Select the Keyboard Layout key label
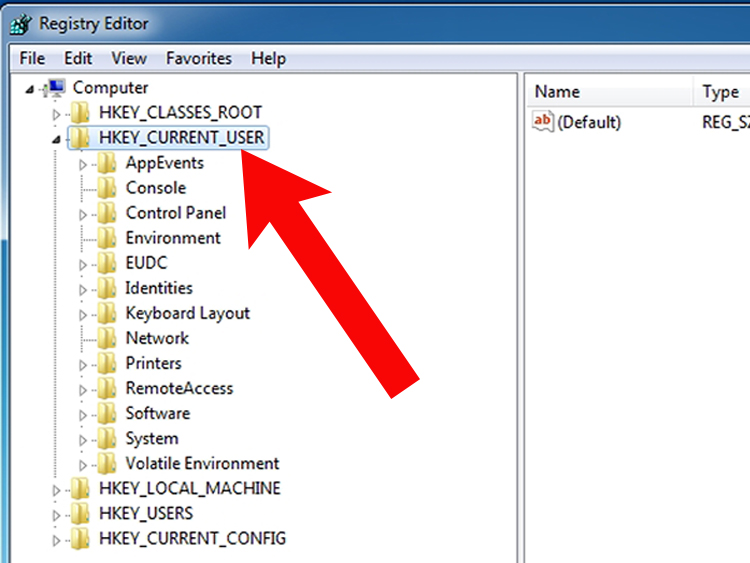This screenshot has width=750, height=563. pyautogui.click(x=188, y=313)
